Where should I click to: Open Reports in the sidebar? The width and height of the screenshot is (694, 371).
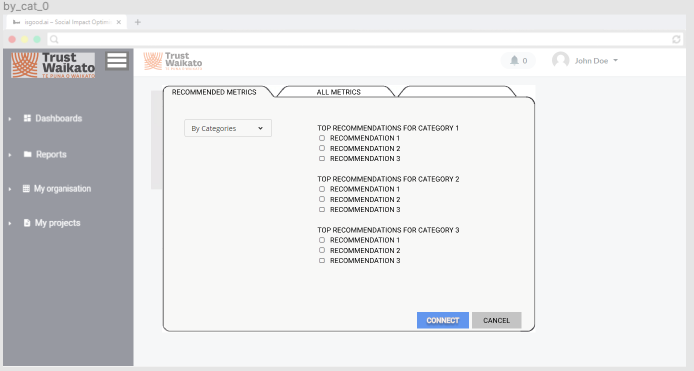pos(51,154)
